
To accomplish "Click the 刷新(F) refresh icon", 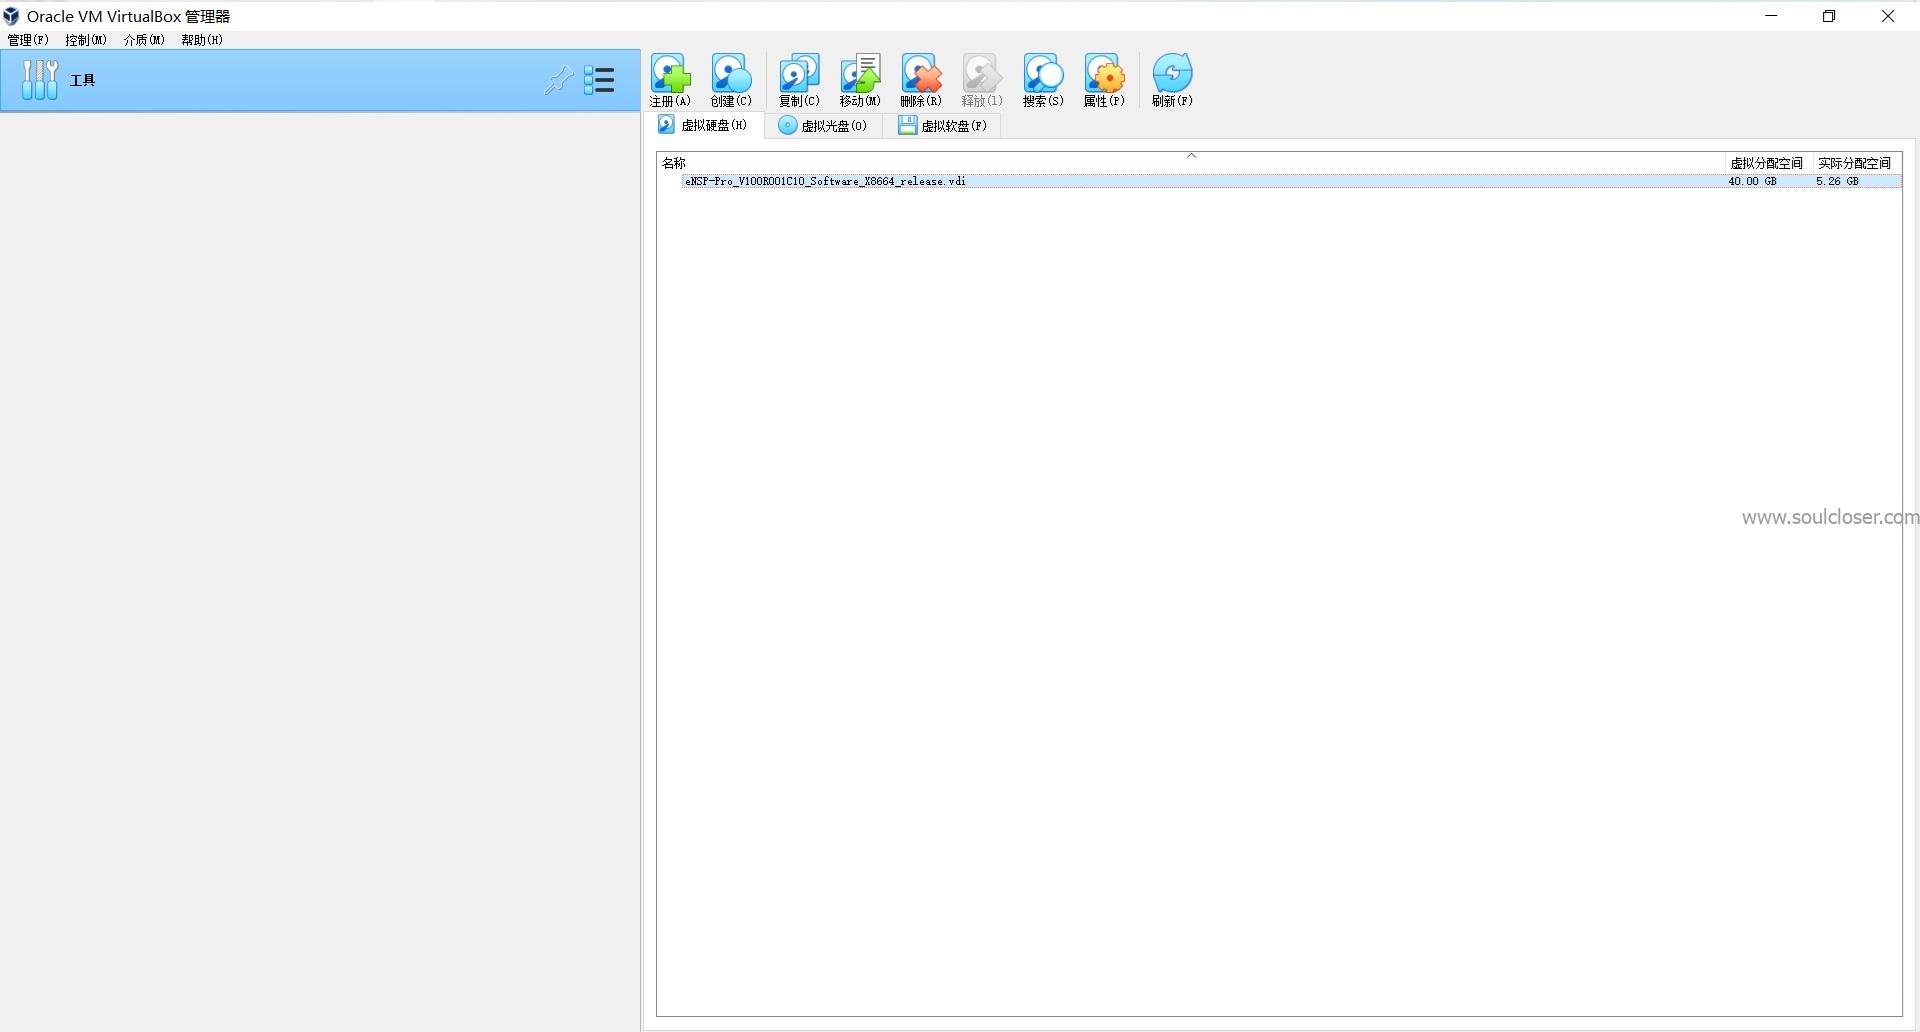I will (x=1172, y=80).
